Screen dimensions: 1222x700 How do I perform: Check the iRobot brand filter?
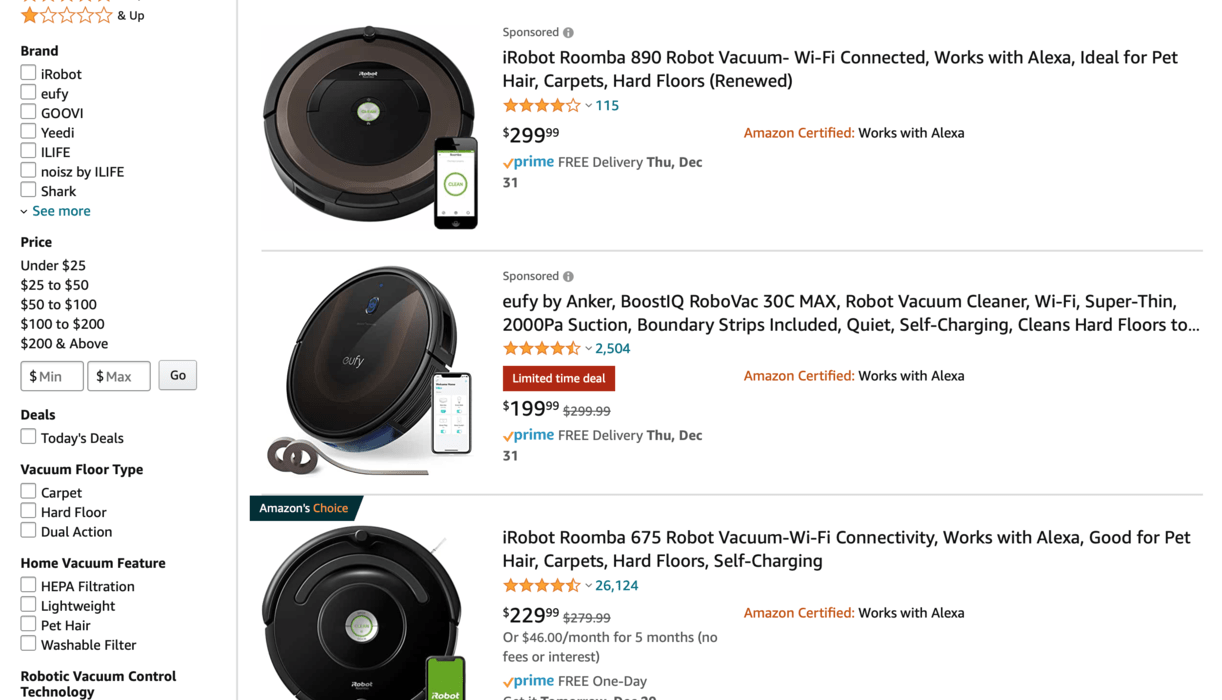click(27, 73)
